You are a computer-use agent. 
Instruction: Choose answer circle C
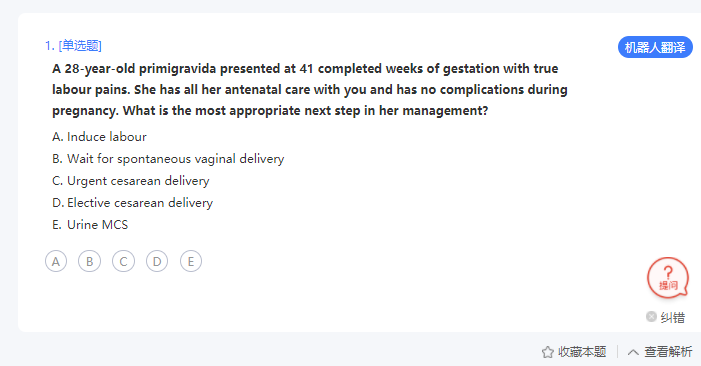[123, 261]
